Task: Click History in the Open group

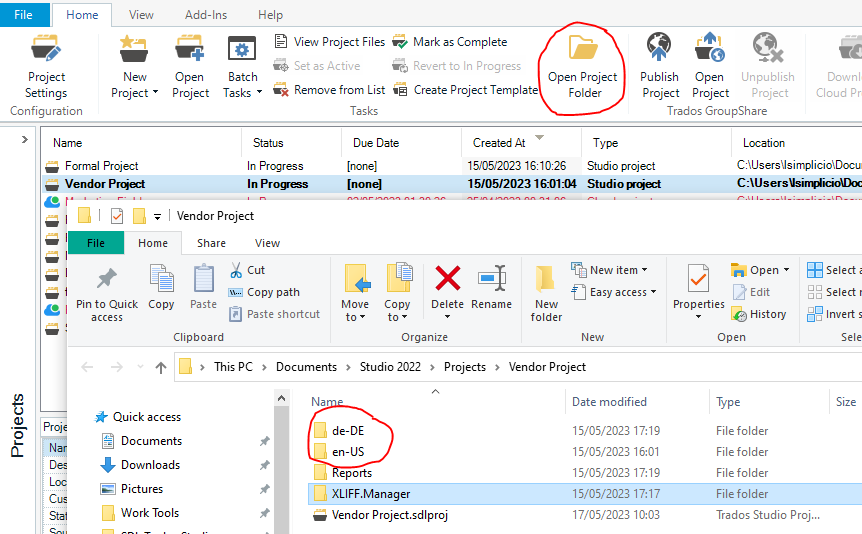Action: click(759, 314)
